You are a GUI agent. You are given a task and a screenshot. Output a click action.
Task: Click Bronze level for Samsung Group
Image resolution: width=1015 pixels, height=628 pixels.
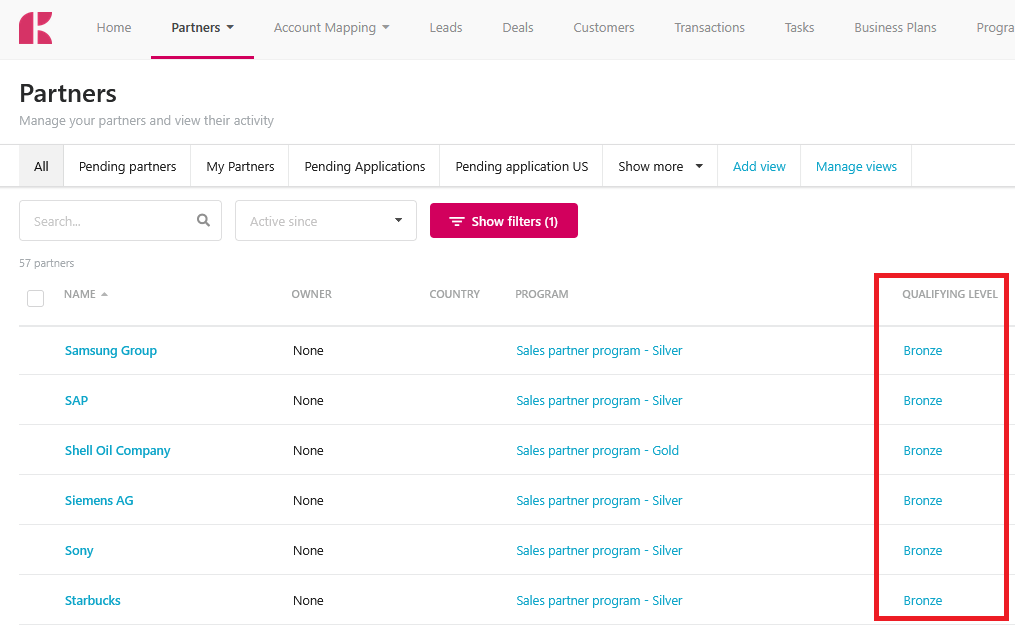point(922,350)
